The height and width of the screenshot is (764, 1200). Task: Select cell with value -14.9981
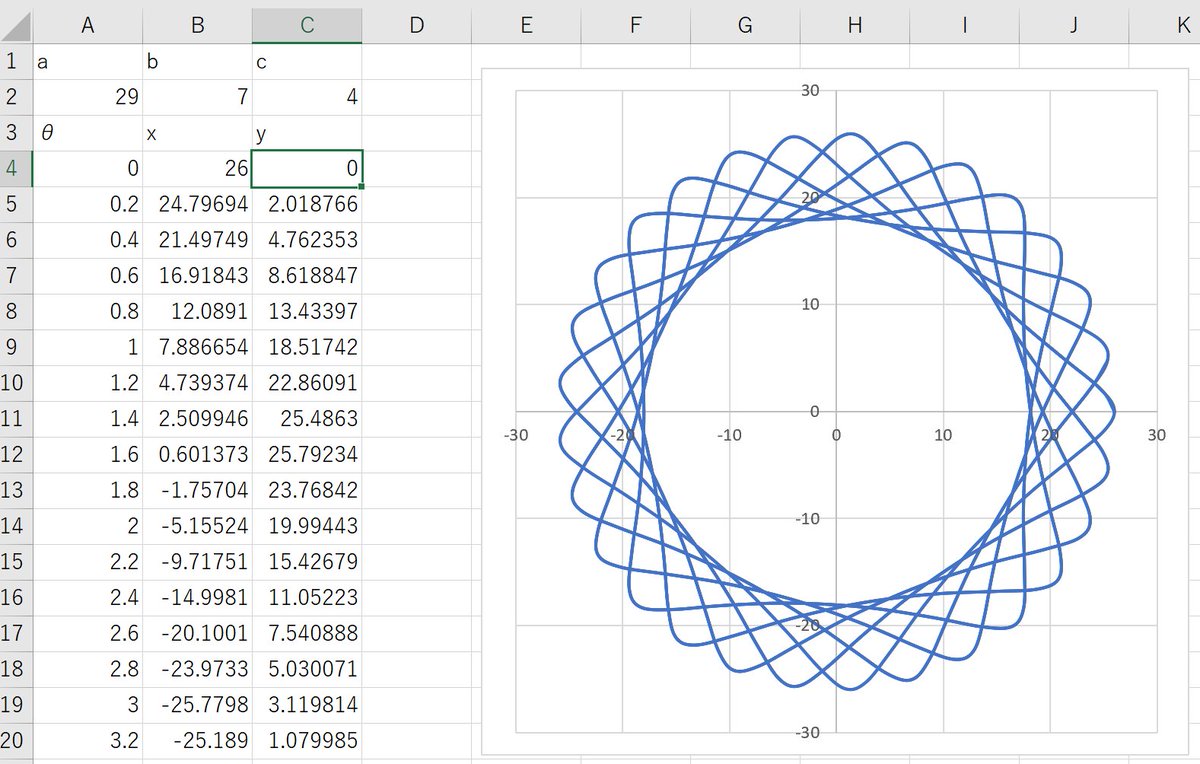(x=198, y=598)
